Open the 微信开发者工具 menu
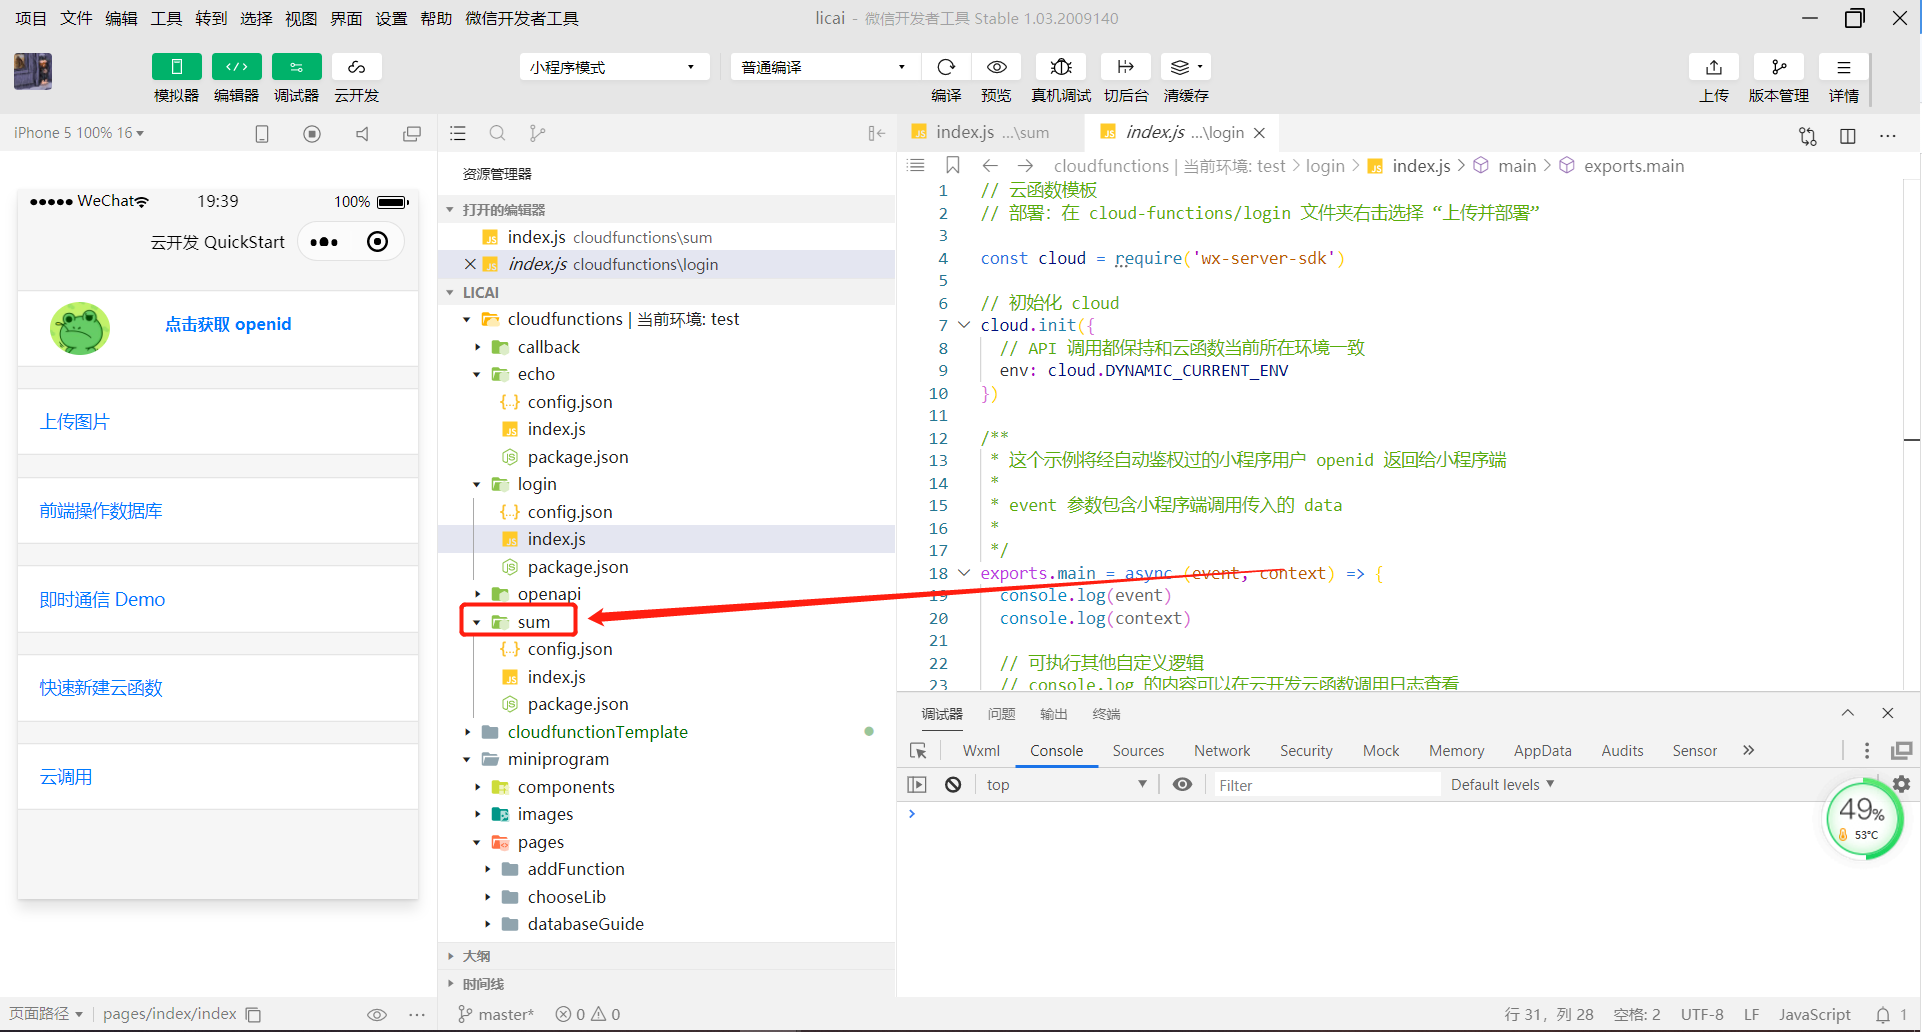The height and width of the screenshot is (1032, 1922). click(522, 18)
